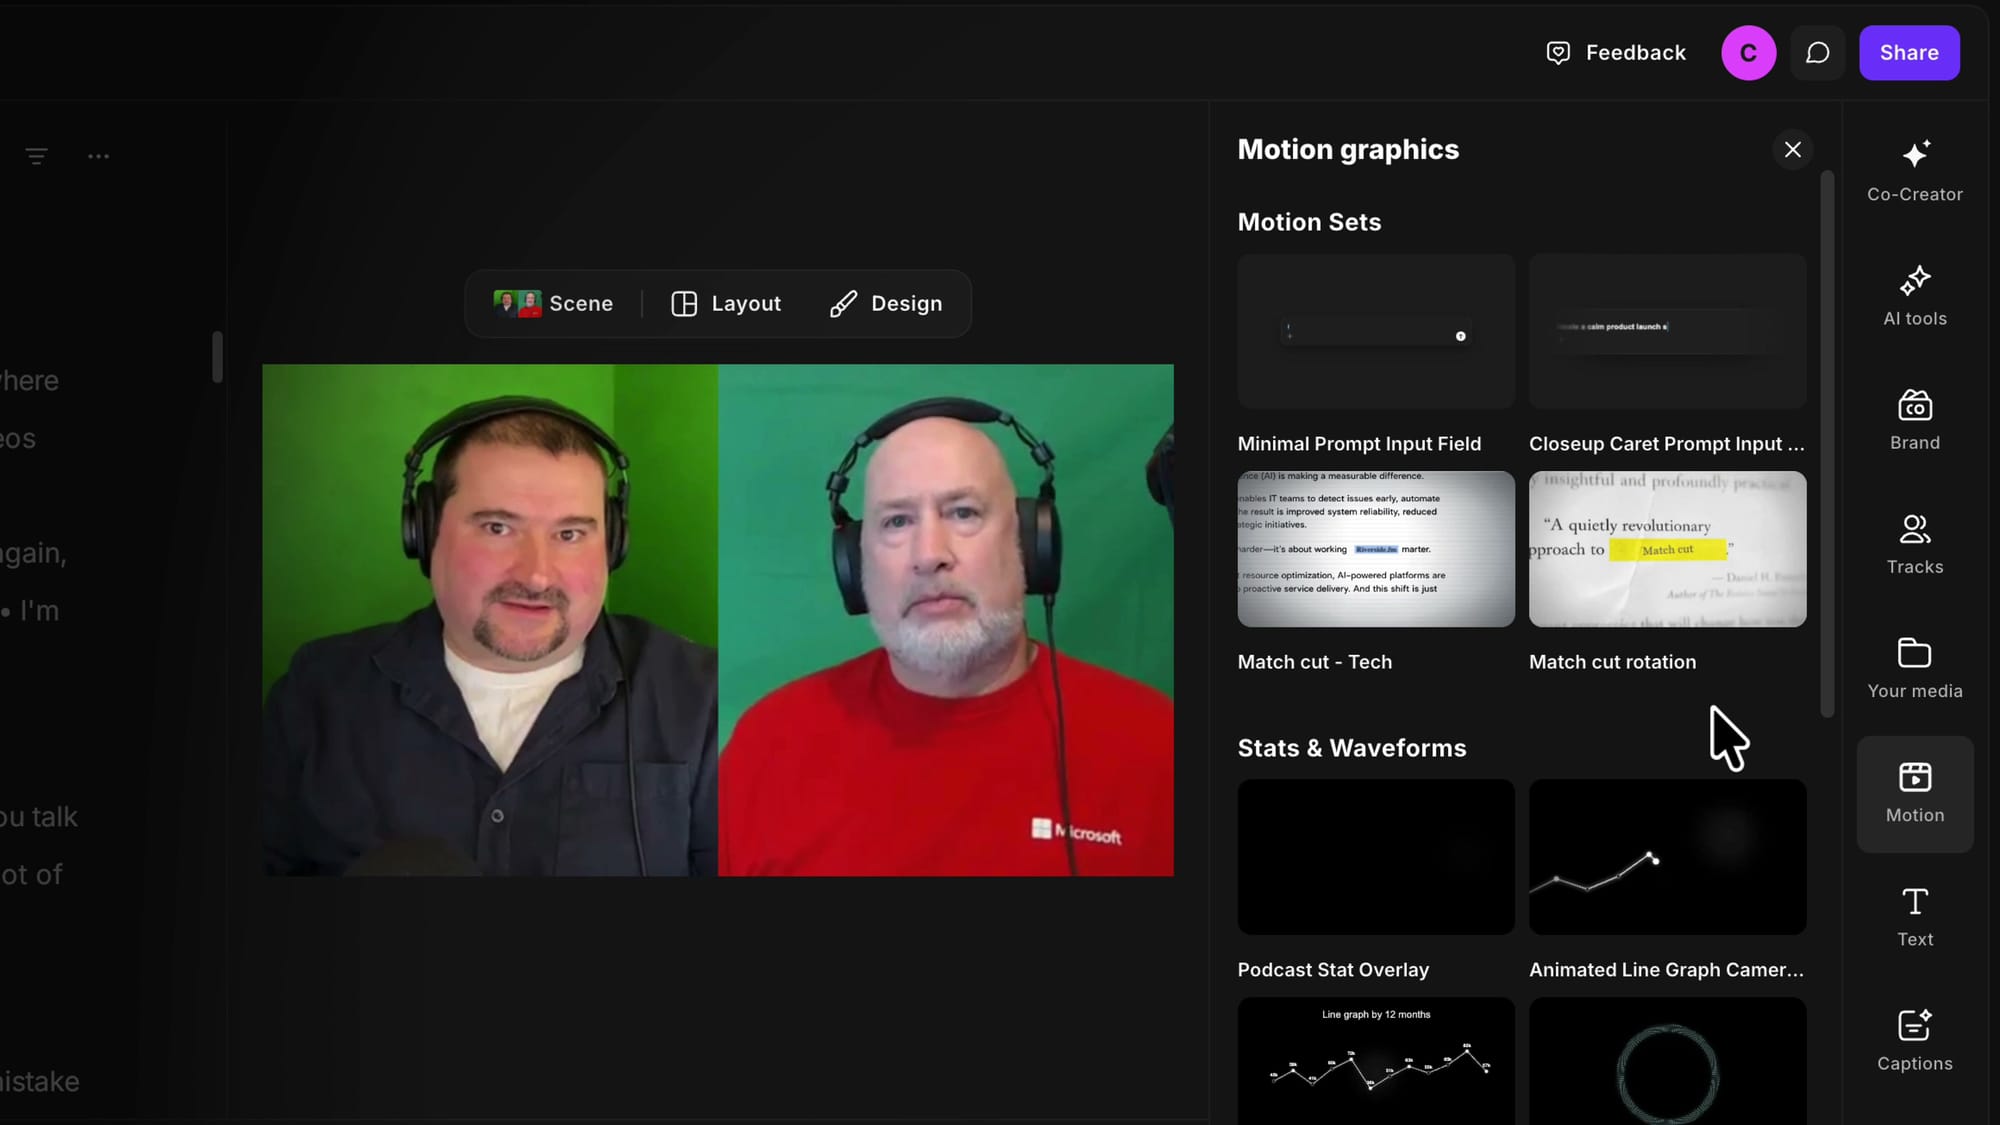Open the Feedback link
2000x1125 pixels.
tap(1616, 53)
